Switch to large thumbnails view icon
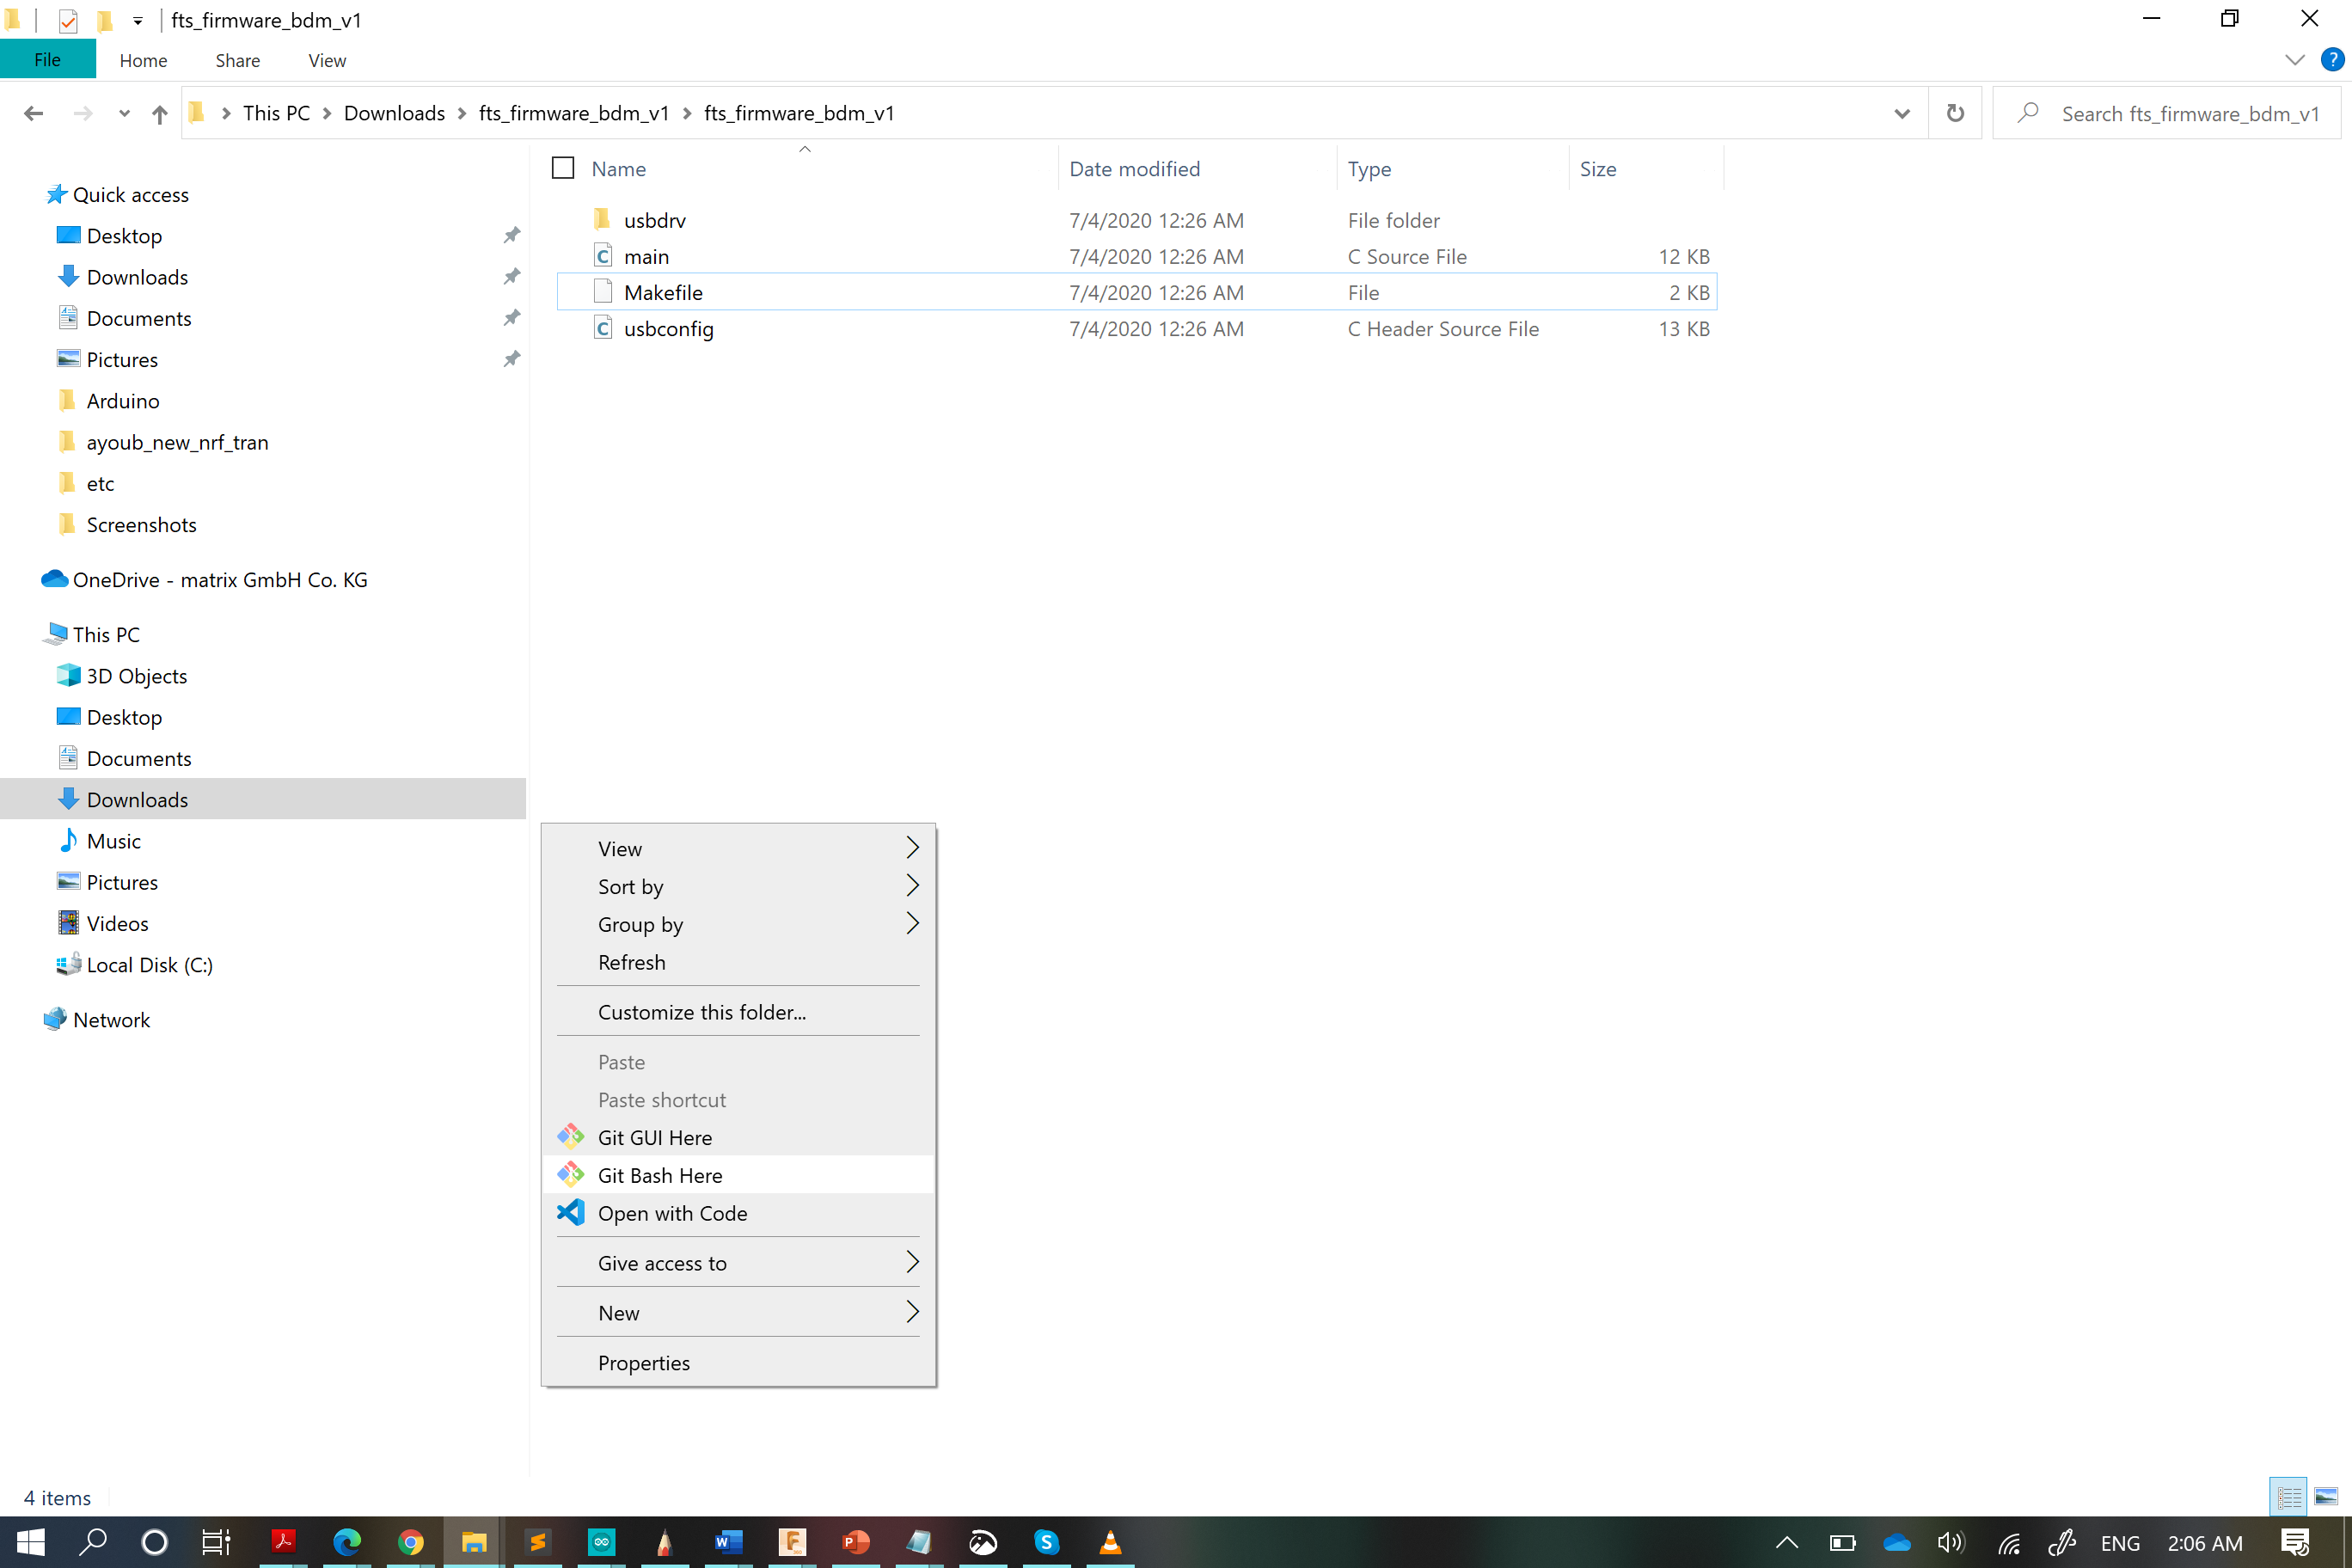 (x=2326, y=1496)
